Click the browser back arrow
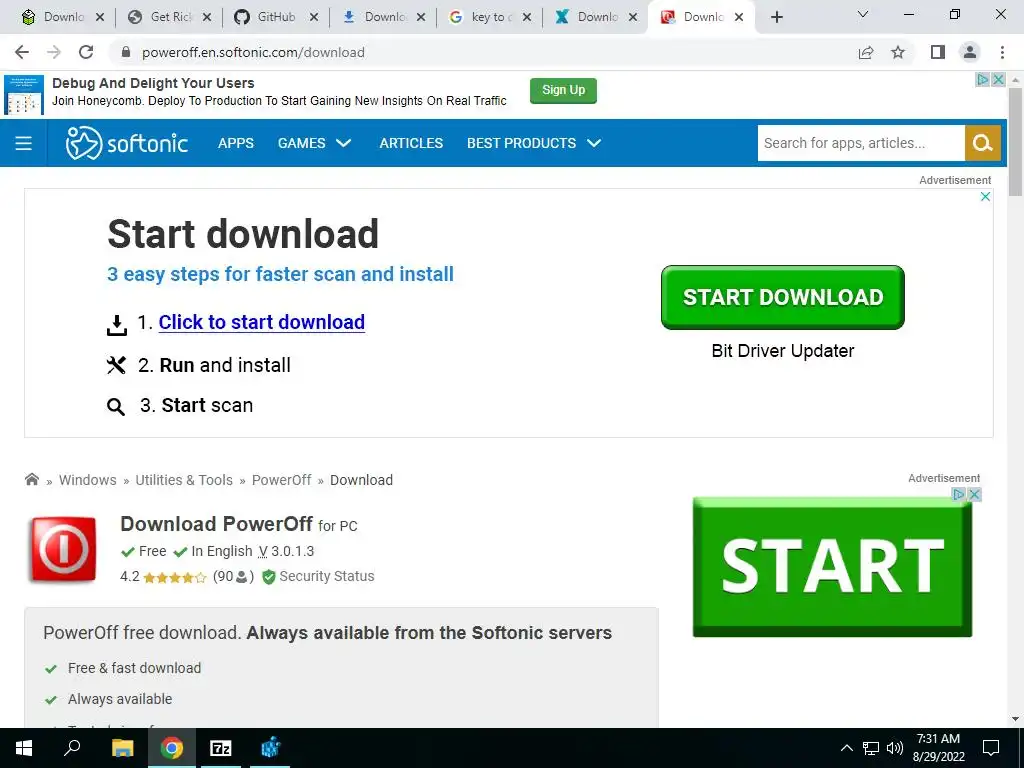The width and height of the screenshot is (1024, 768). coord(22,52)
